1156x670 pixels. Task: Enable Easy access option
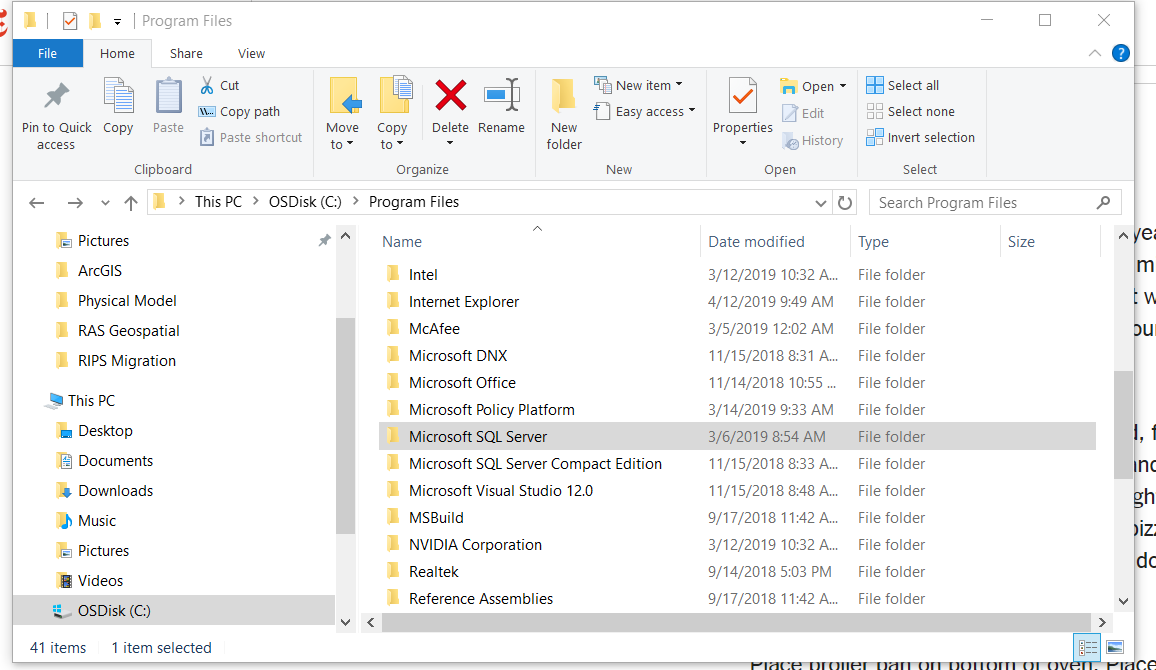(x=644, y=111)
